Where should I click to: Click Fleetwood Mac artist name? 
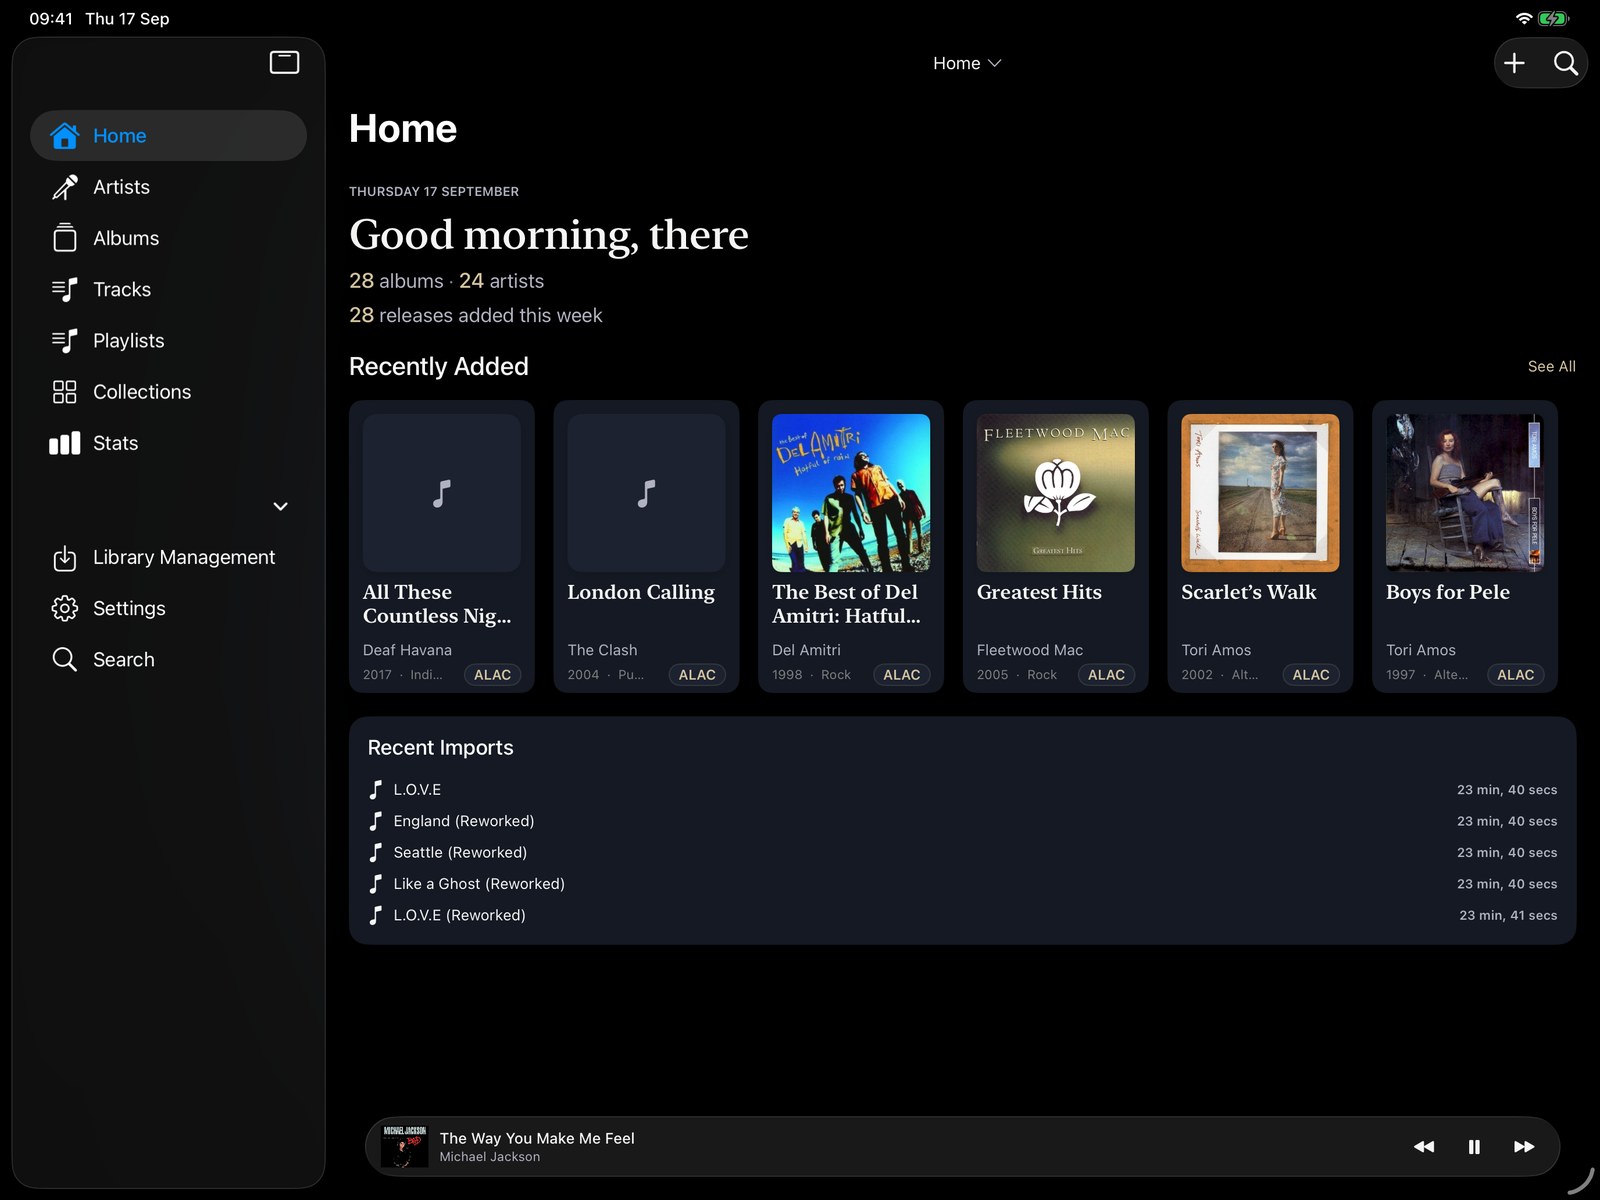[x=1030, y=650]
